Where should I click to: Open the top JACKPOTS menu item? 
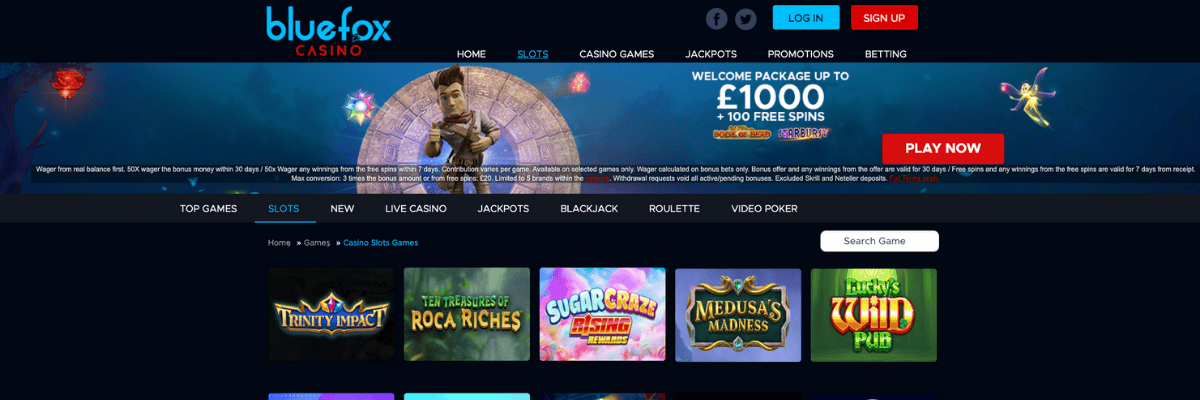711,54
